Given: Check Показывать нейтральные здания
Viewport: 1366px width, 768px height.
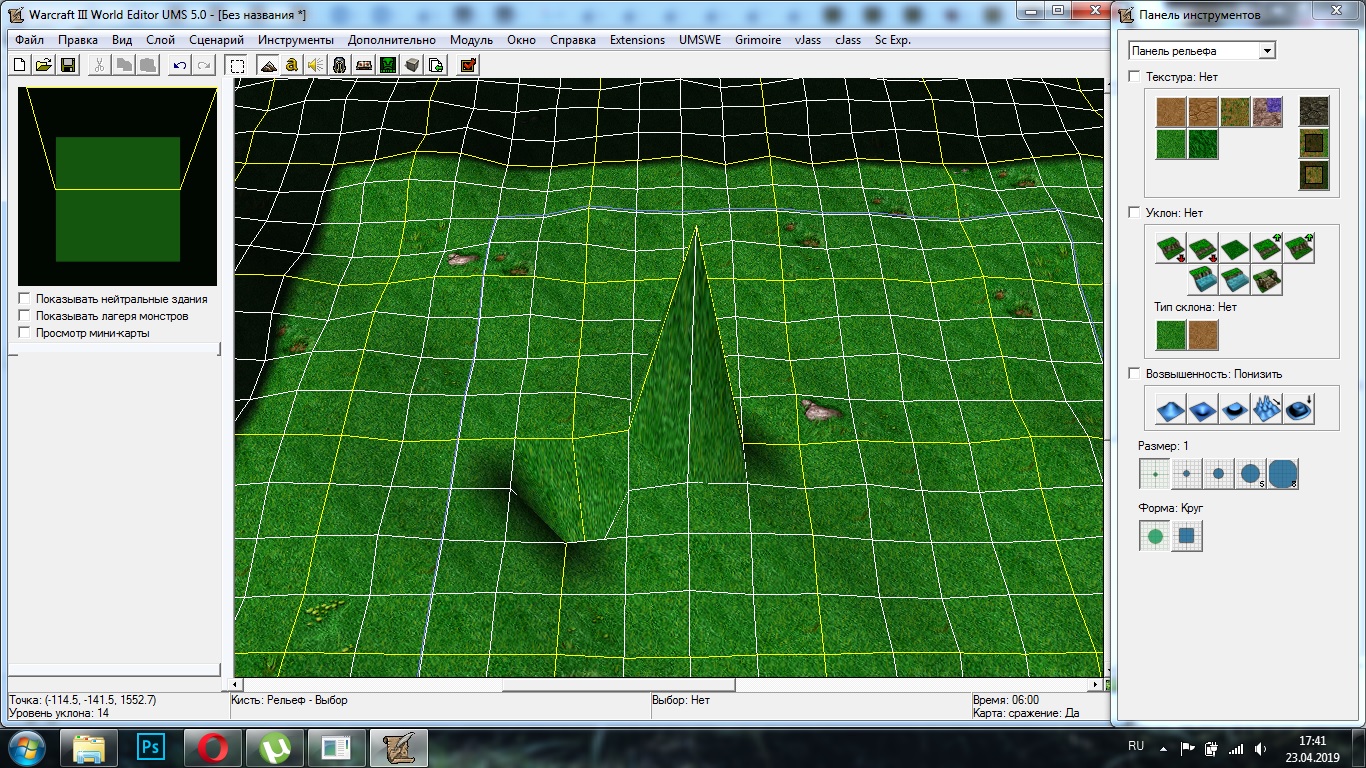Looking at the screenshot, I should pyautogui.click(x=24, y=299).
